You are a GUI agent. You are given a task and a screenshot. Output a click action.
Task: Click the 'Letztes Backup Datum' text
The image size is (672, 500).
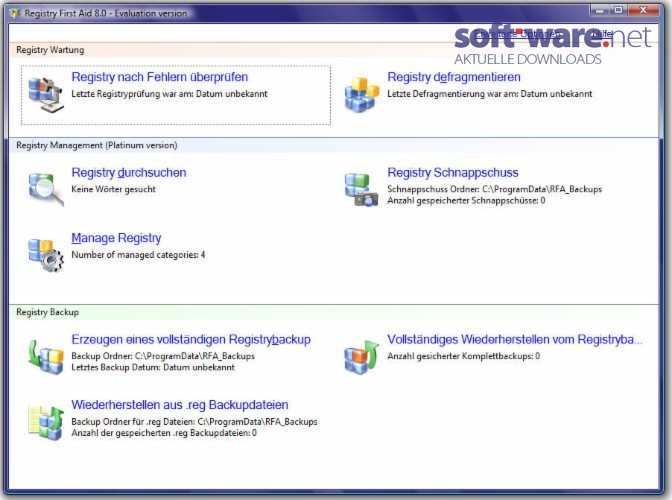[153, 368]
